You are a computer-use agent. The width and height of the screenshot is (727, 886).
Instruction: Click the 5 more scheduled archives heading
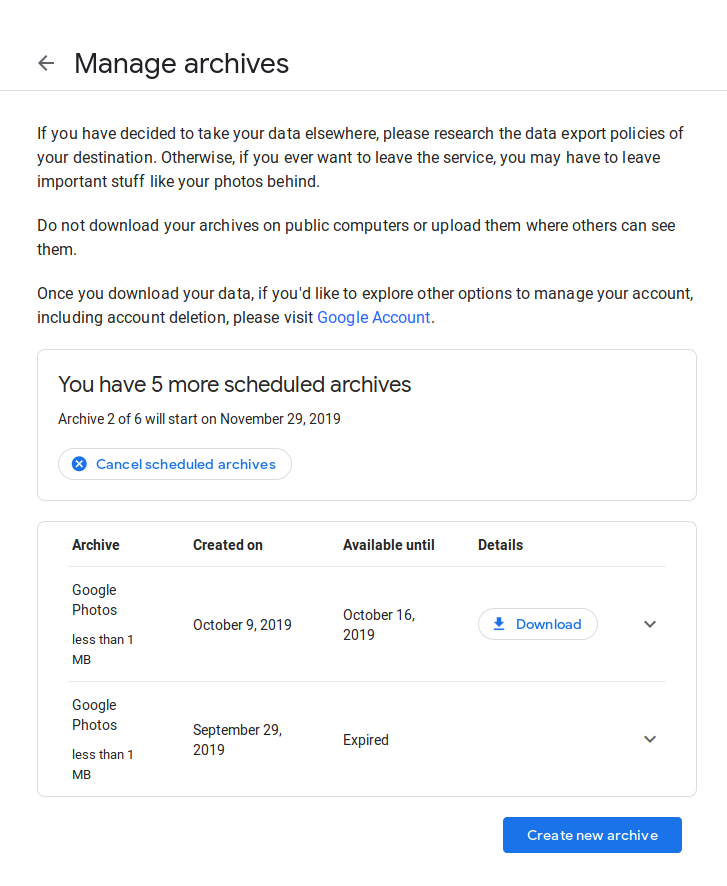(x=234, y=384)
